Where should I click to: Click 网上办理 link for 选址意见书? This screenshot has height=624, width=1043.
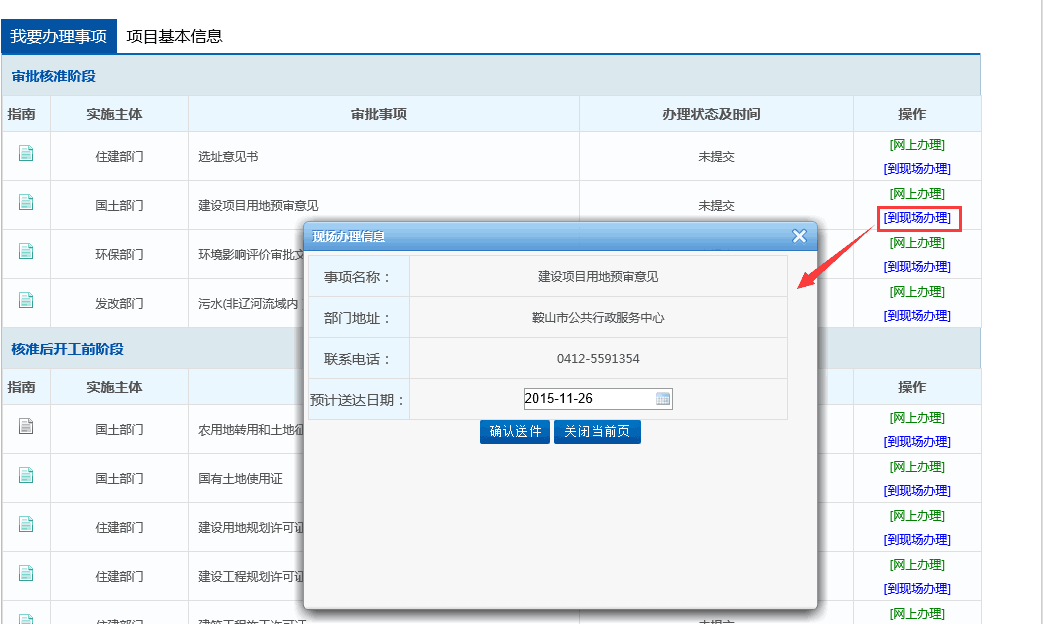[x=917, y=145]
